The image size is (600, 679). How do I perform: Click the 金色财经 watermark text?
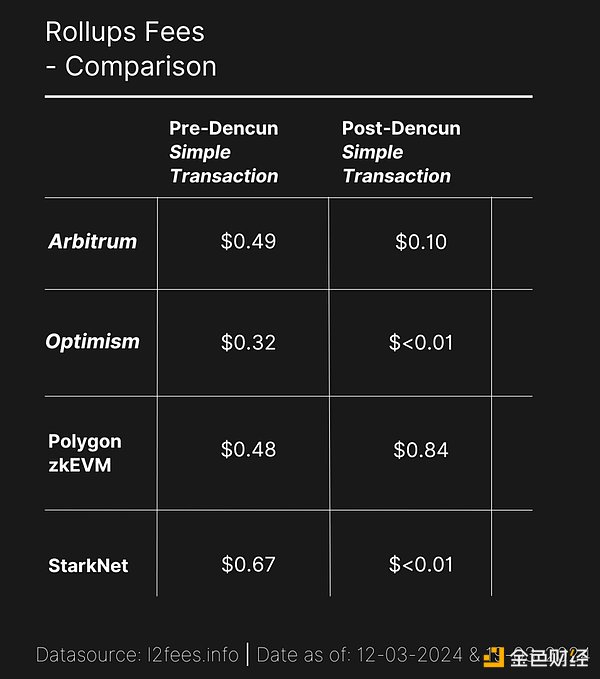[548, 656]
